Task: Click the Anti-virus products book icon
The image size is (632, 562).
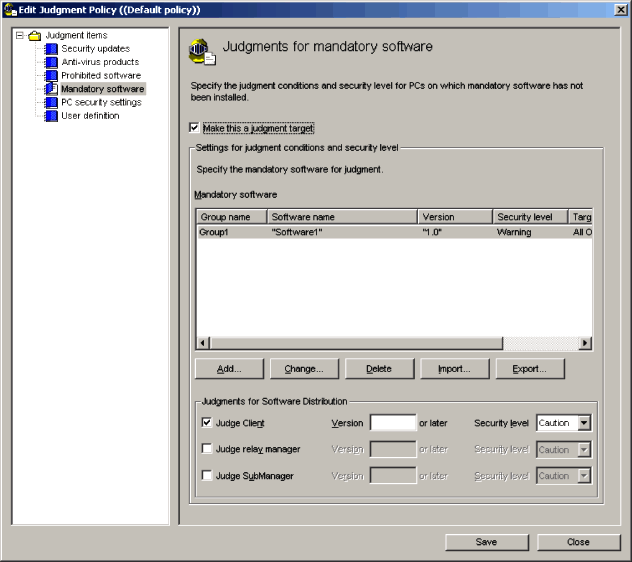Action: point(51,62)
